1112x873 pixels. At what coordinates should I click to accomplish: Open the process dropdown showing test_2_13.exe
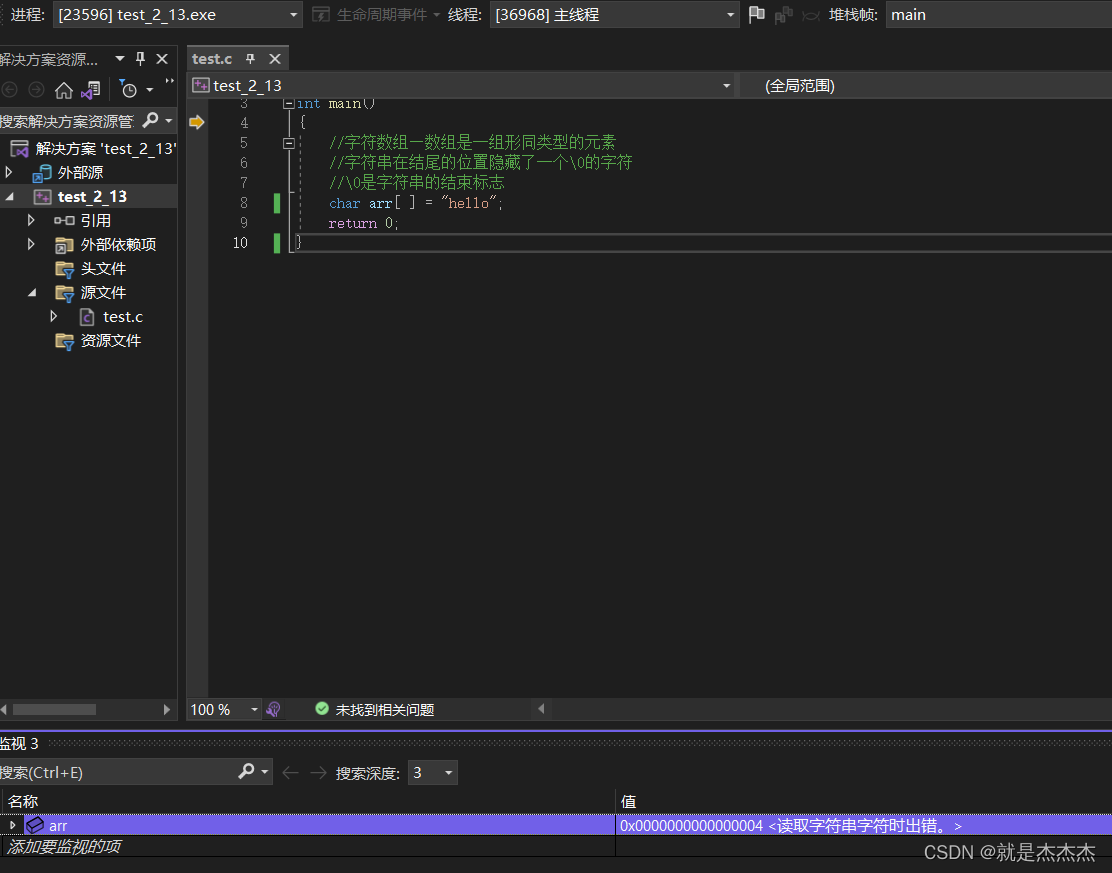point(177,15)
